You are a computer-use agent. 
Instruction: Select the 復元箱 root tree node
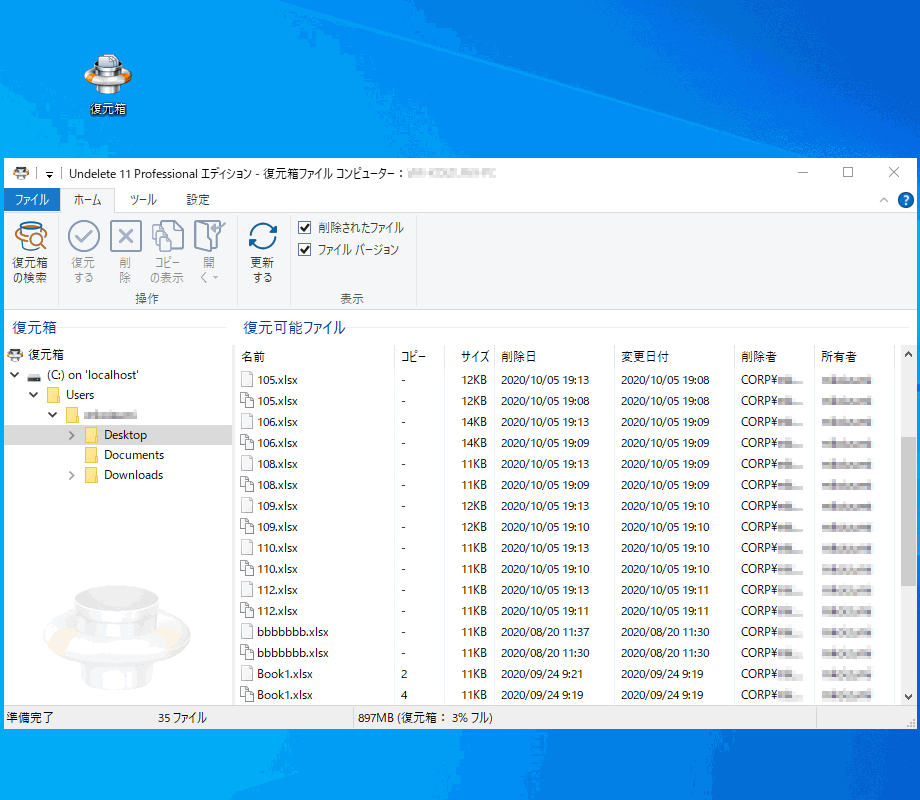[x=46, y=355]
